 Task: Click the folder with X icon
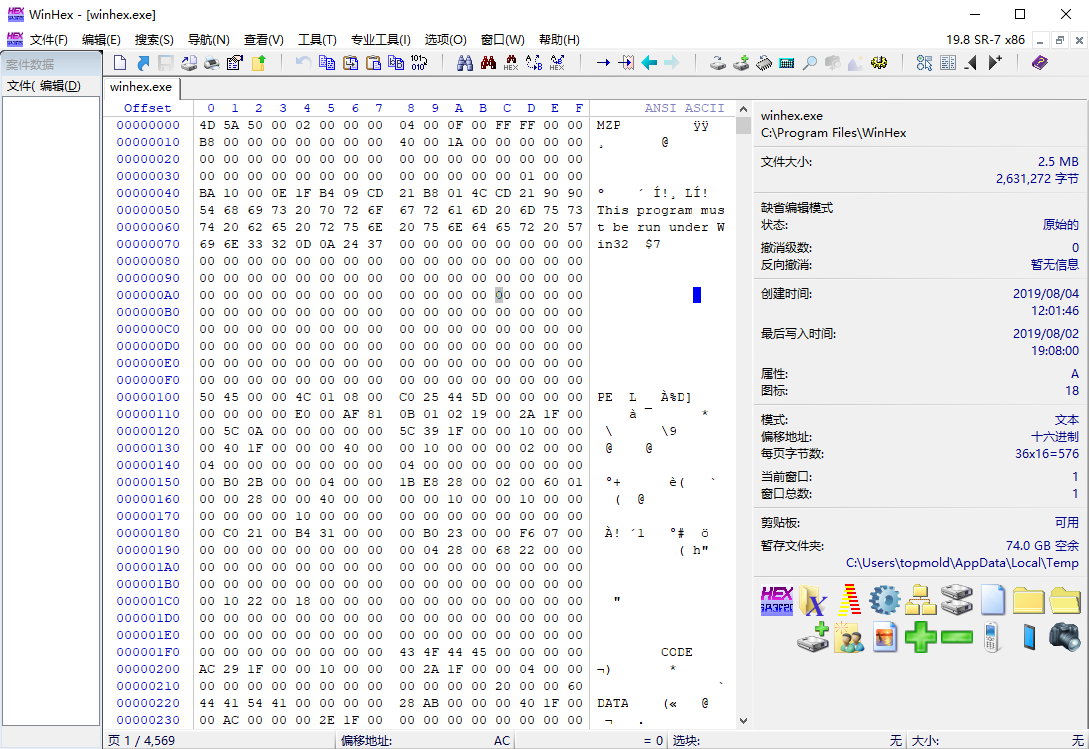pyautogui.click(x=813, y=600)
